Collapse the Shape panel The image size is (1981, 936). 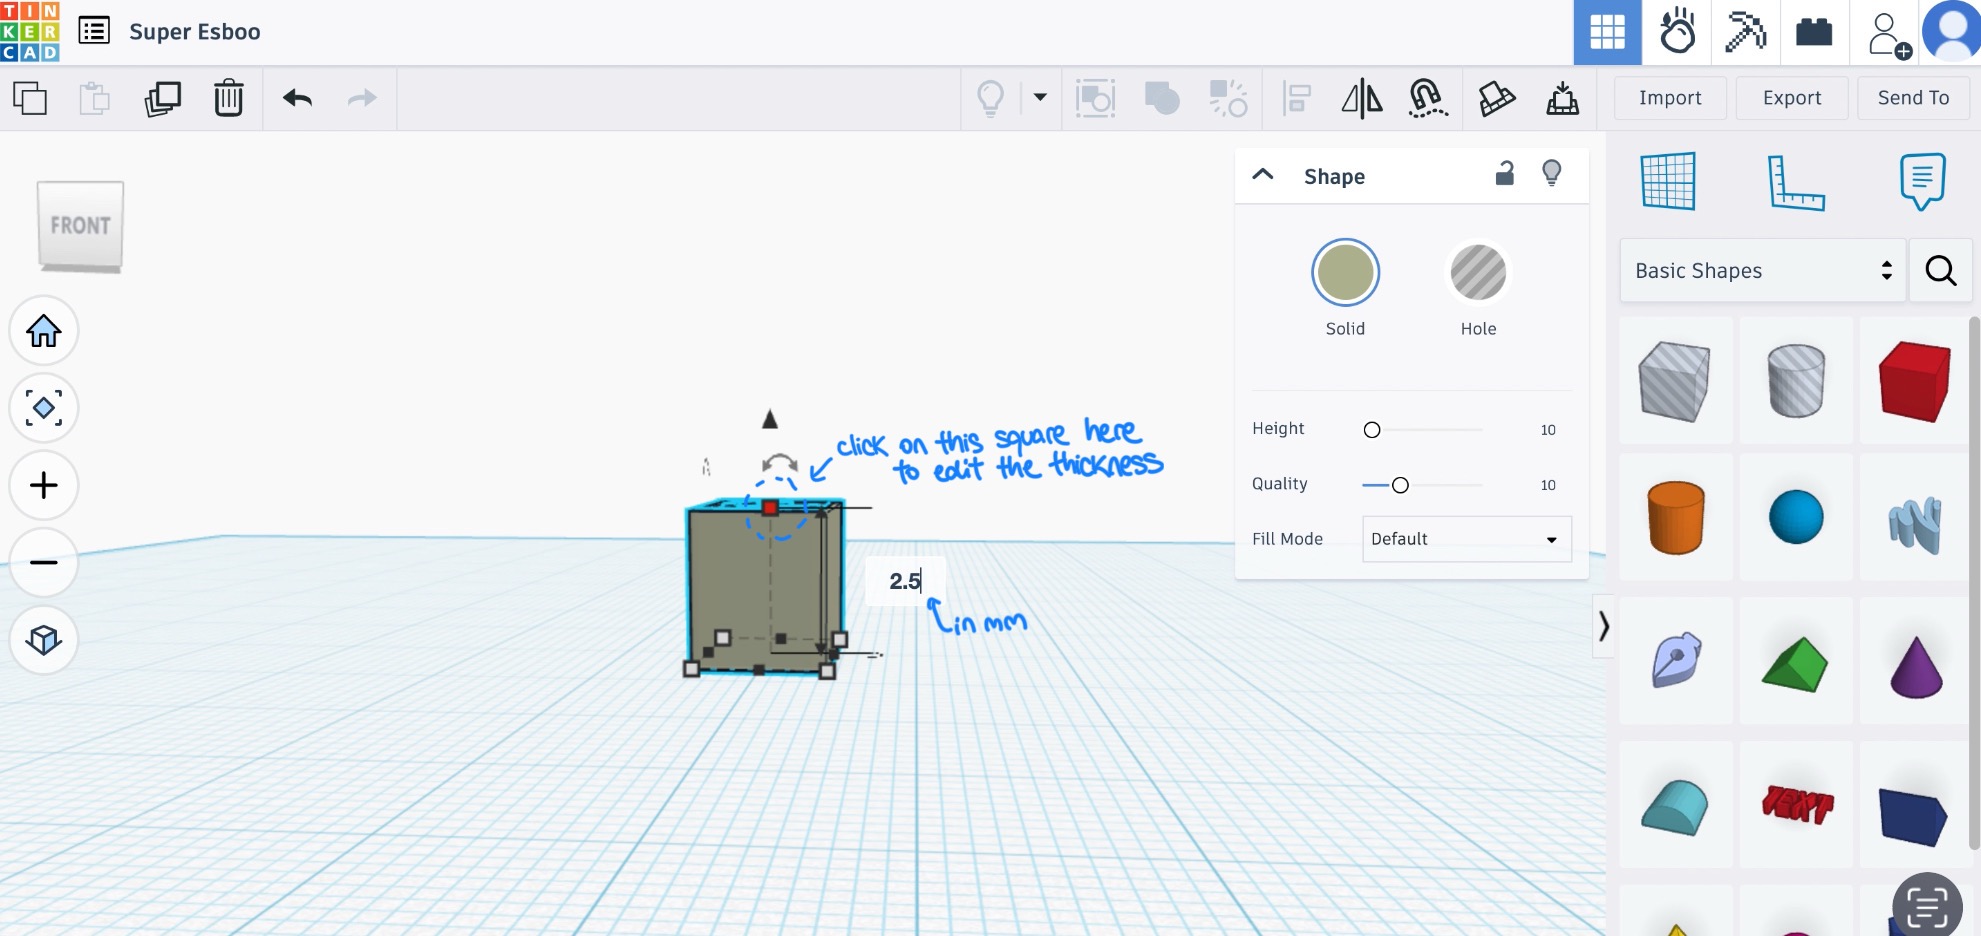(1263, 175)
